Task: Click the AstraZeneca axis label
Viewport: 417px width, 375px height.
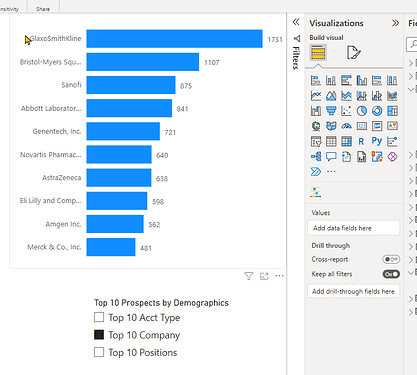Action: tap(62, 178)
